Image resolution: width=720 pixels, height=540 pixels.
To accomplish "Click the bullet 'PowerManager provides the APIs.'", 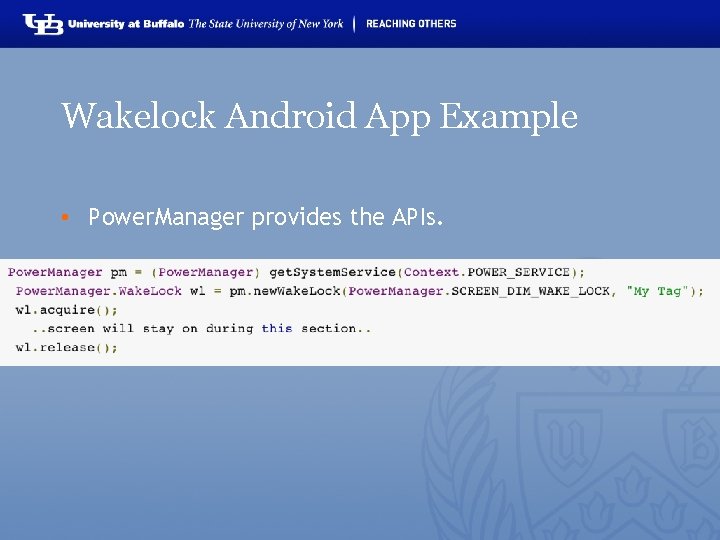I will [x=265, y=217].
